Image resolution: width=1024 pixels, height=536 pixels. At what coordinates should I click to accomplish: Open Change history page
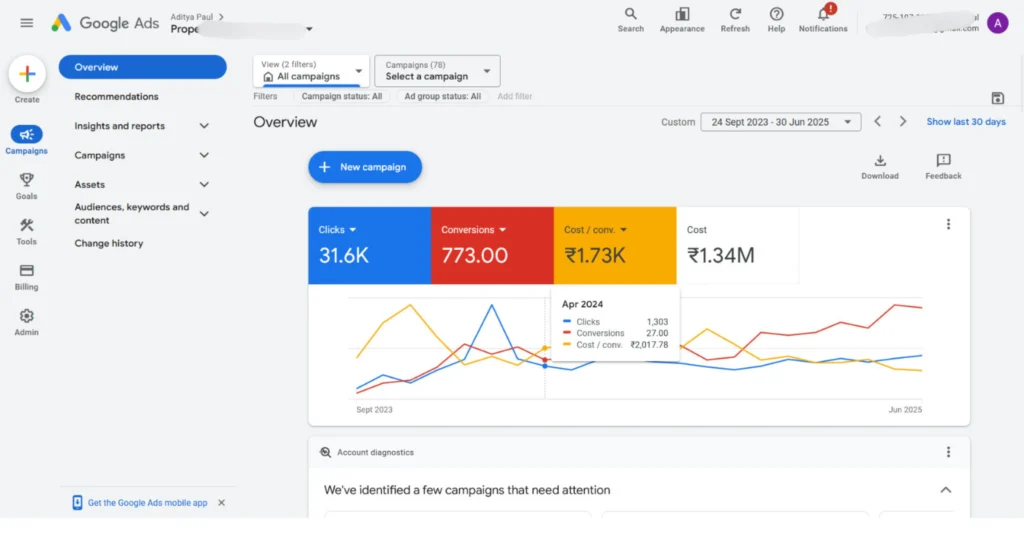pos(108,244)
